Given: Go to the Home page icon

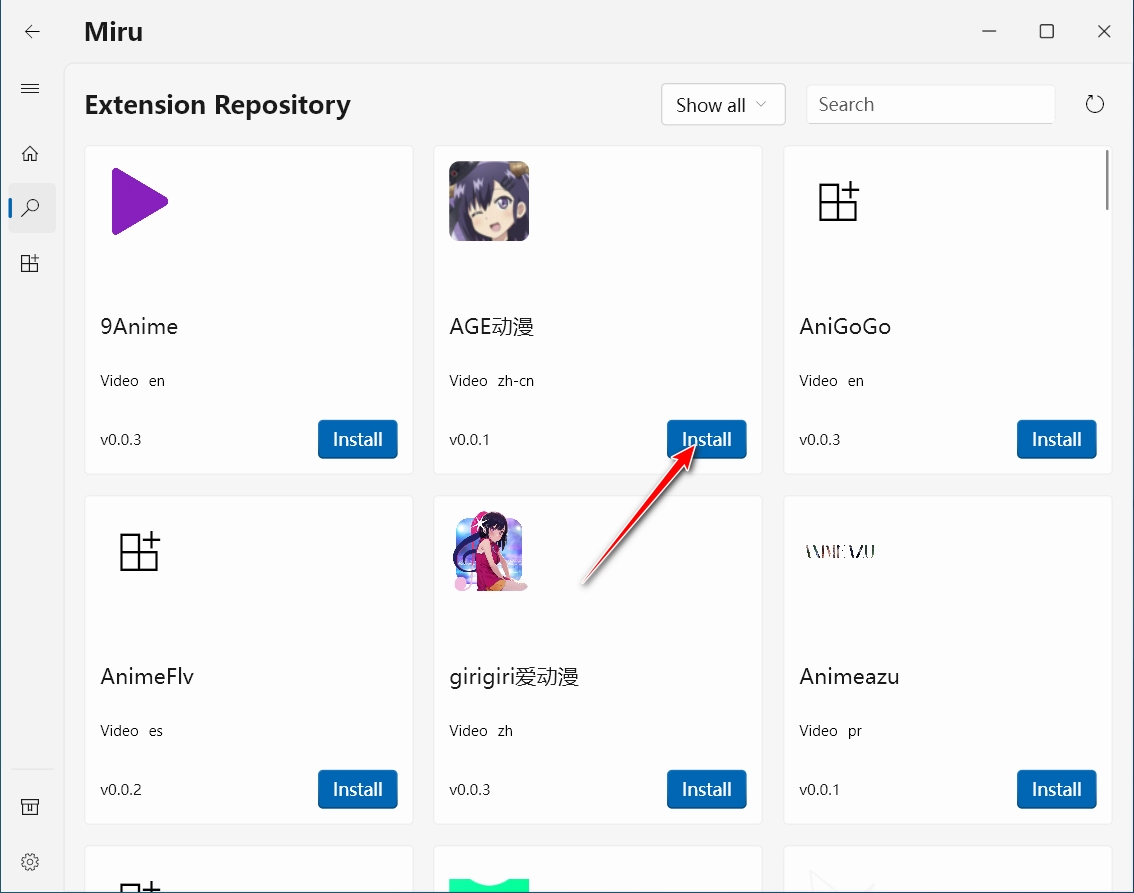Looking at the screenshot, I should click(x=30, y=153).
